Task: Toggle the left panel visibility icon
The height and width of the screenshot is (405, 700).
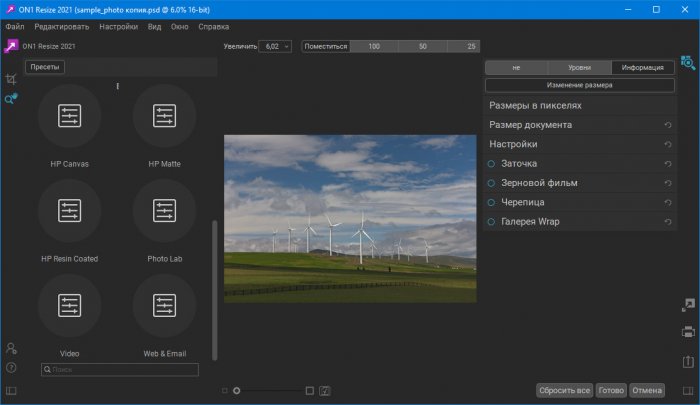Action: (x=11, y=391)
